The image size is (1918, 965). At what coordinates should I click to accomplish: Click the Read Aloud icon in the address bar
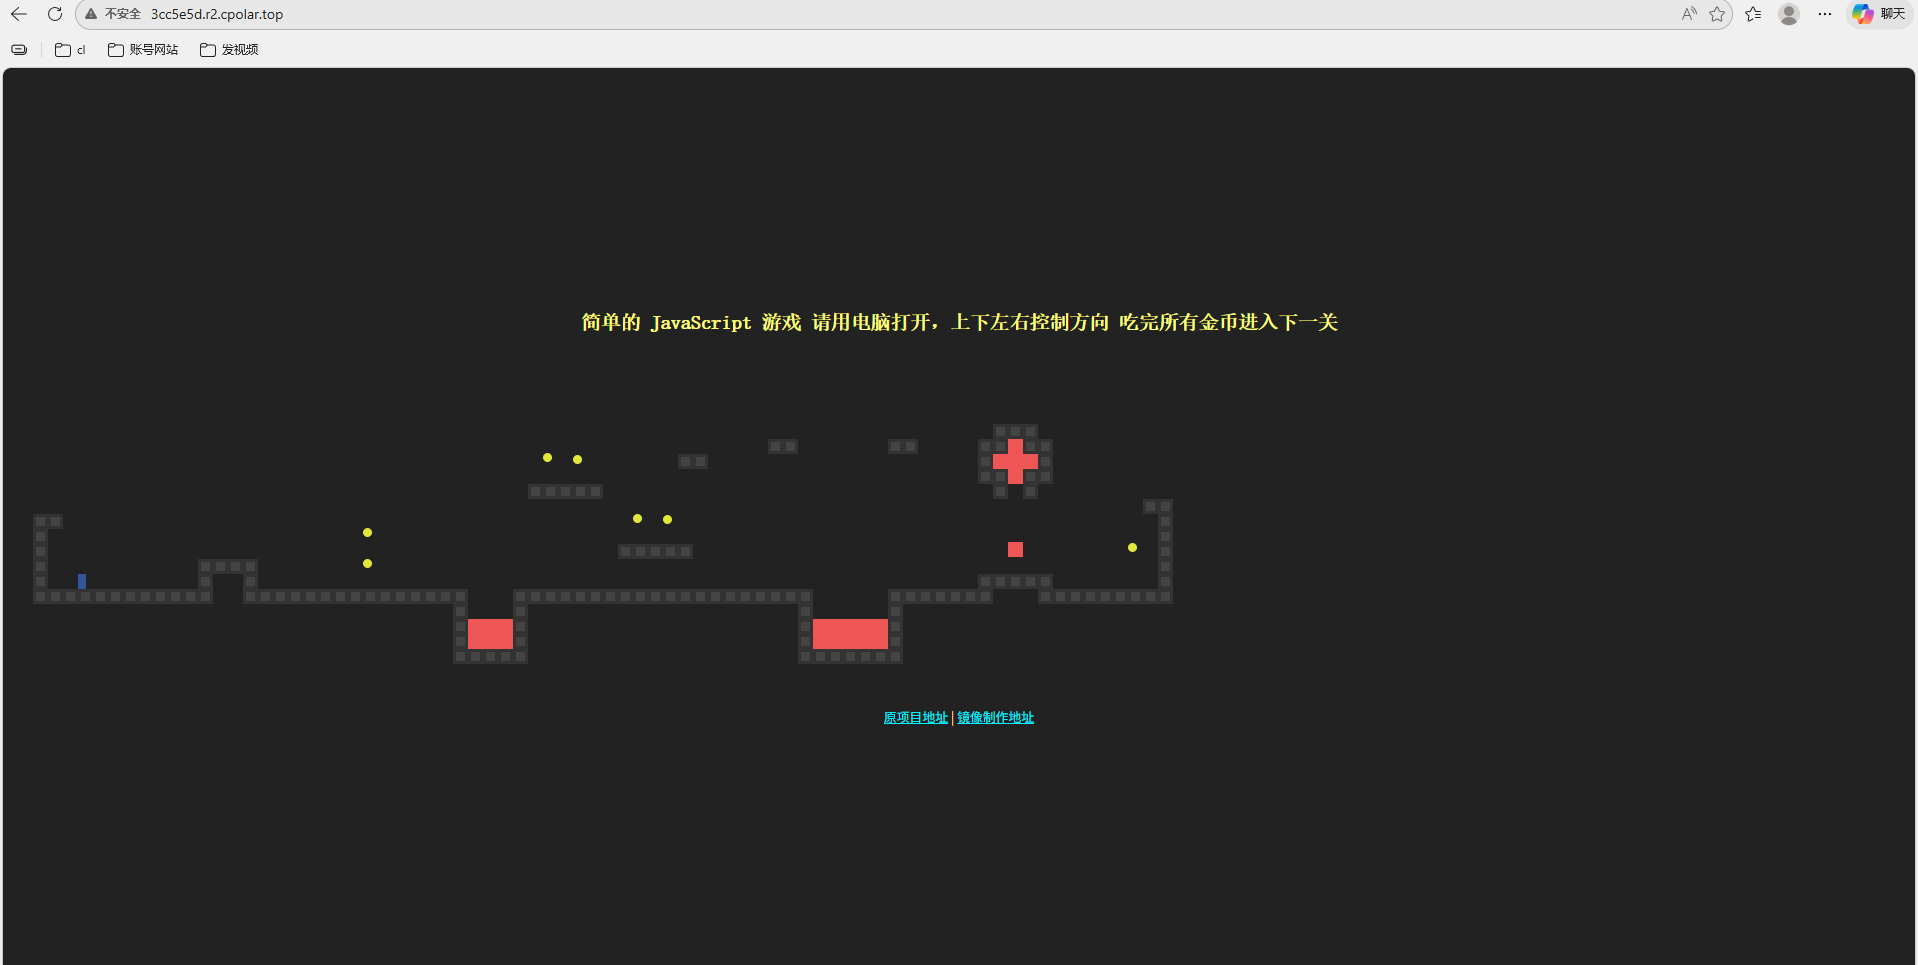1689,14
